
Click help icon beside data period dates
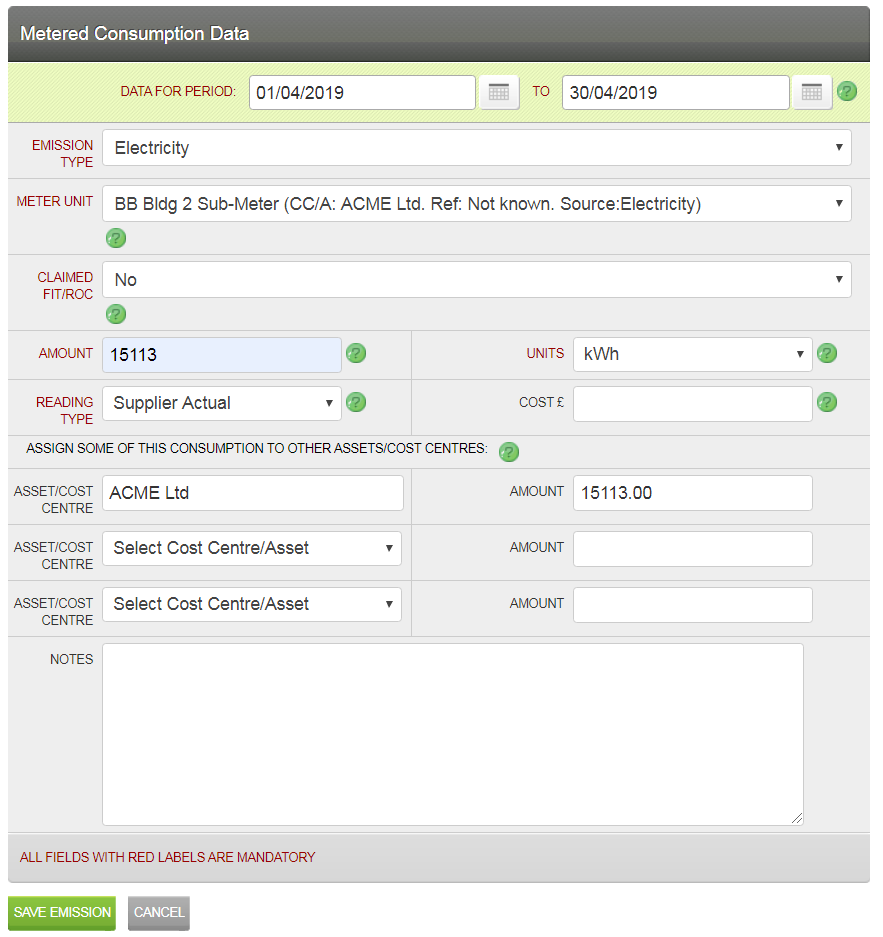[x=847, y=92]
